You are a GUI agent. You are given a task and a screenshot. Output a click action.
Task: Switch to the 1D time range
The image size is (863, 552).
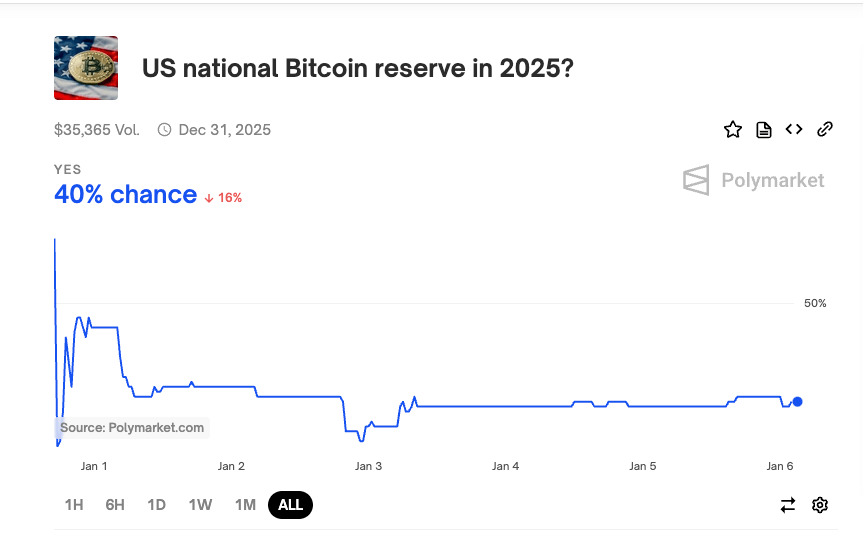tap(156, 505)
